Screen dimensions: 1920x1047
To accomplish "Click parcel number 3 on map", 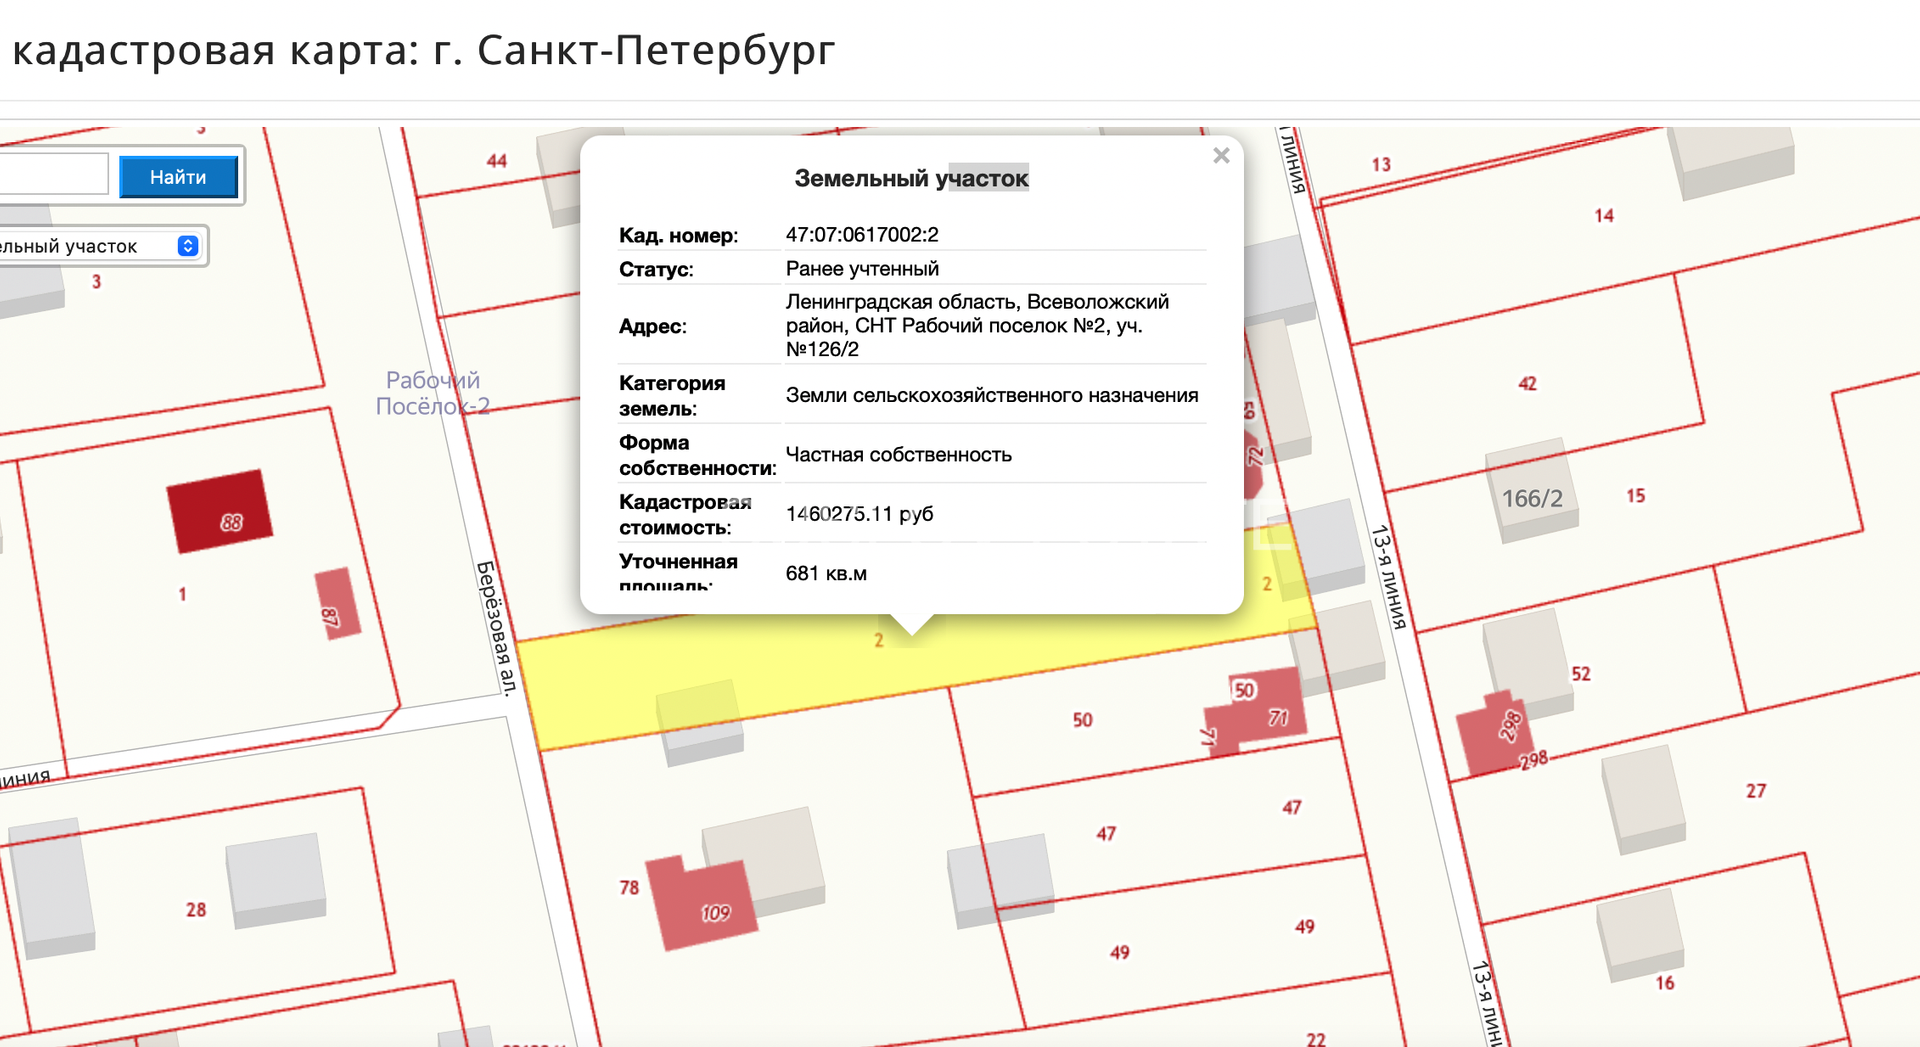I will pos(97,282).
